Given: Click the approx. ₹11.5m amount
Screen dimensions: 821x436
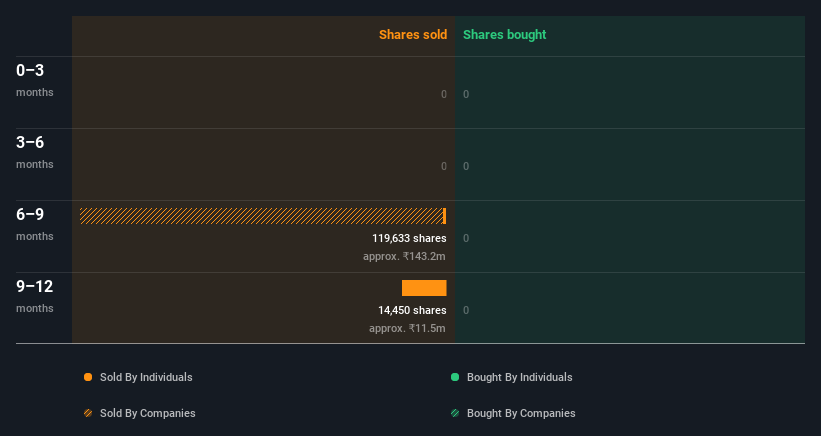Looking at the screenshot, I should (x=407, y=329).
